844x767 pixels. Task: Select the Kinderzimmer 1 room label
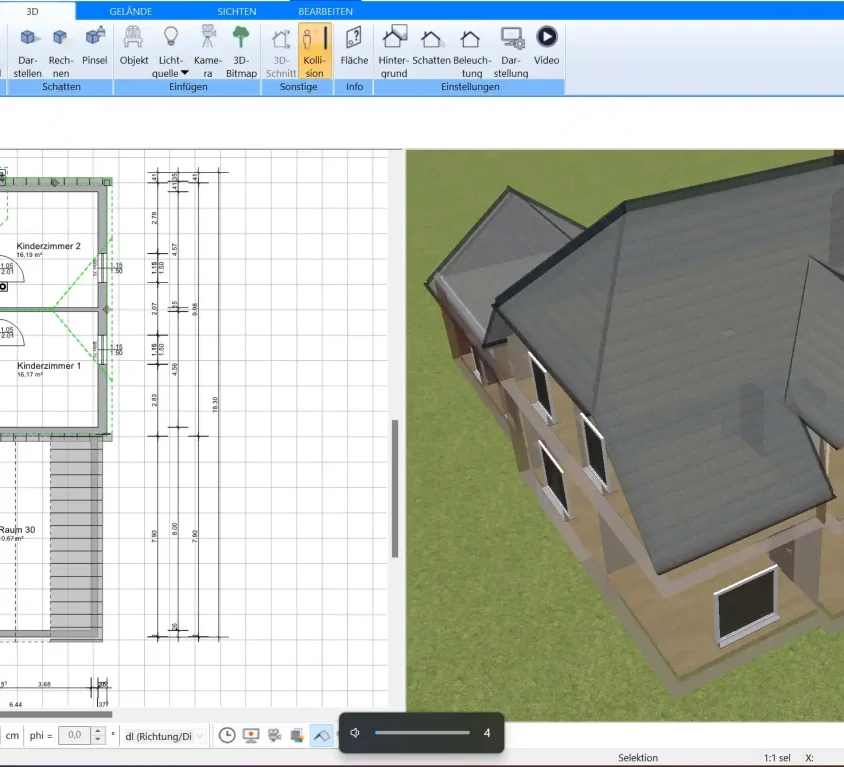pos(48,365)
